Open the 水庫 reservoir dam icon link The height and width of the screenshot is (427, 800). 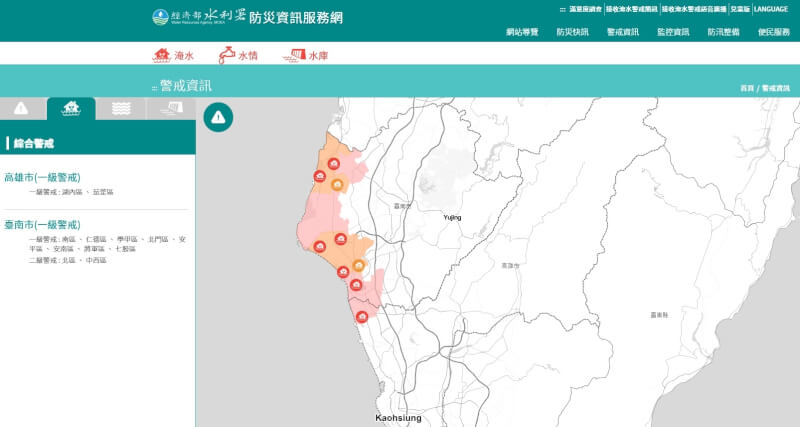point(305,56)
